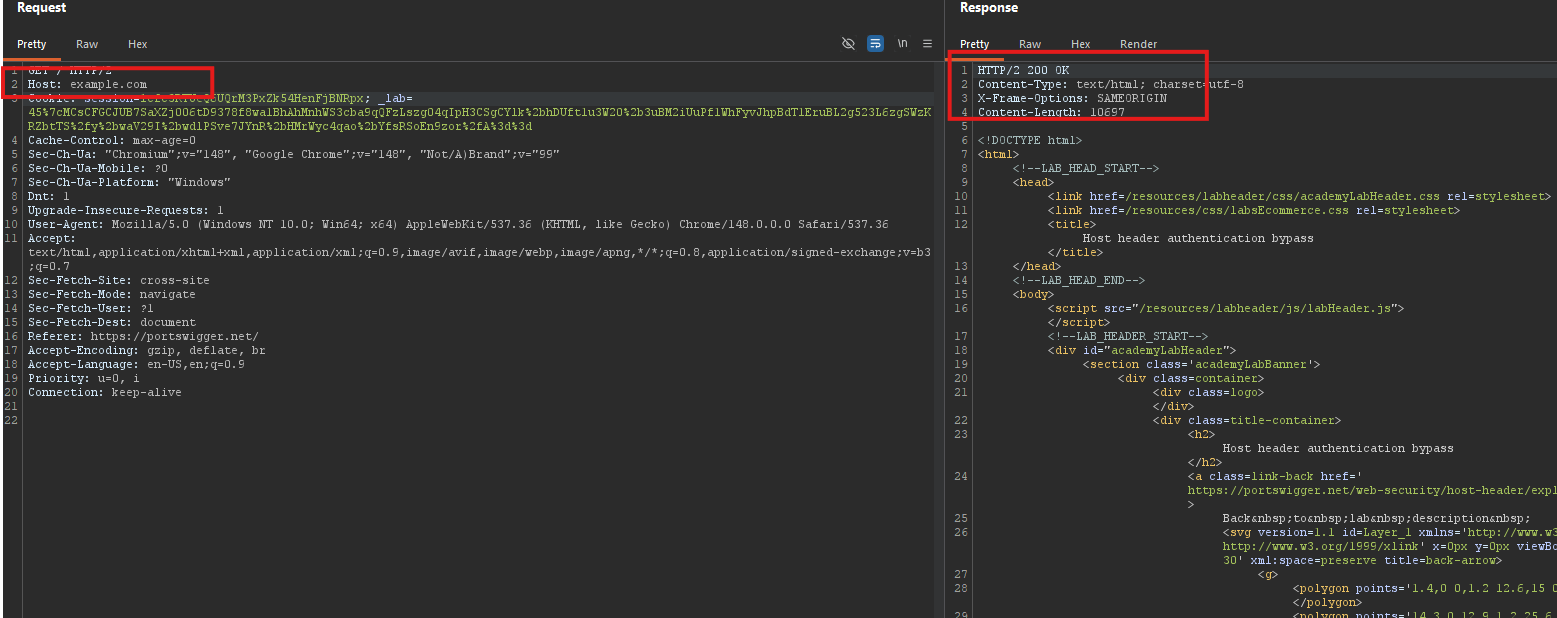Image resolution: width=1557 pixels, height=618 pixels.
Task: Open the Render tab in Response panel
Action: (1139, 44)
